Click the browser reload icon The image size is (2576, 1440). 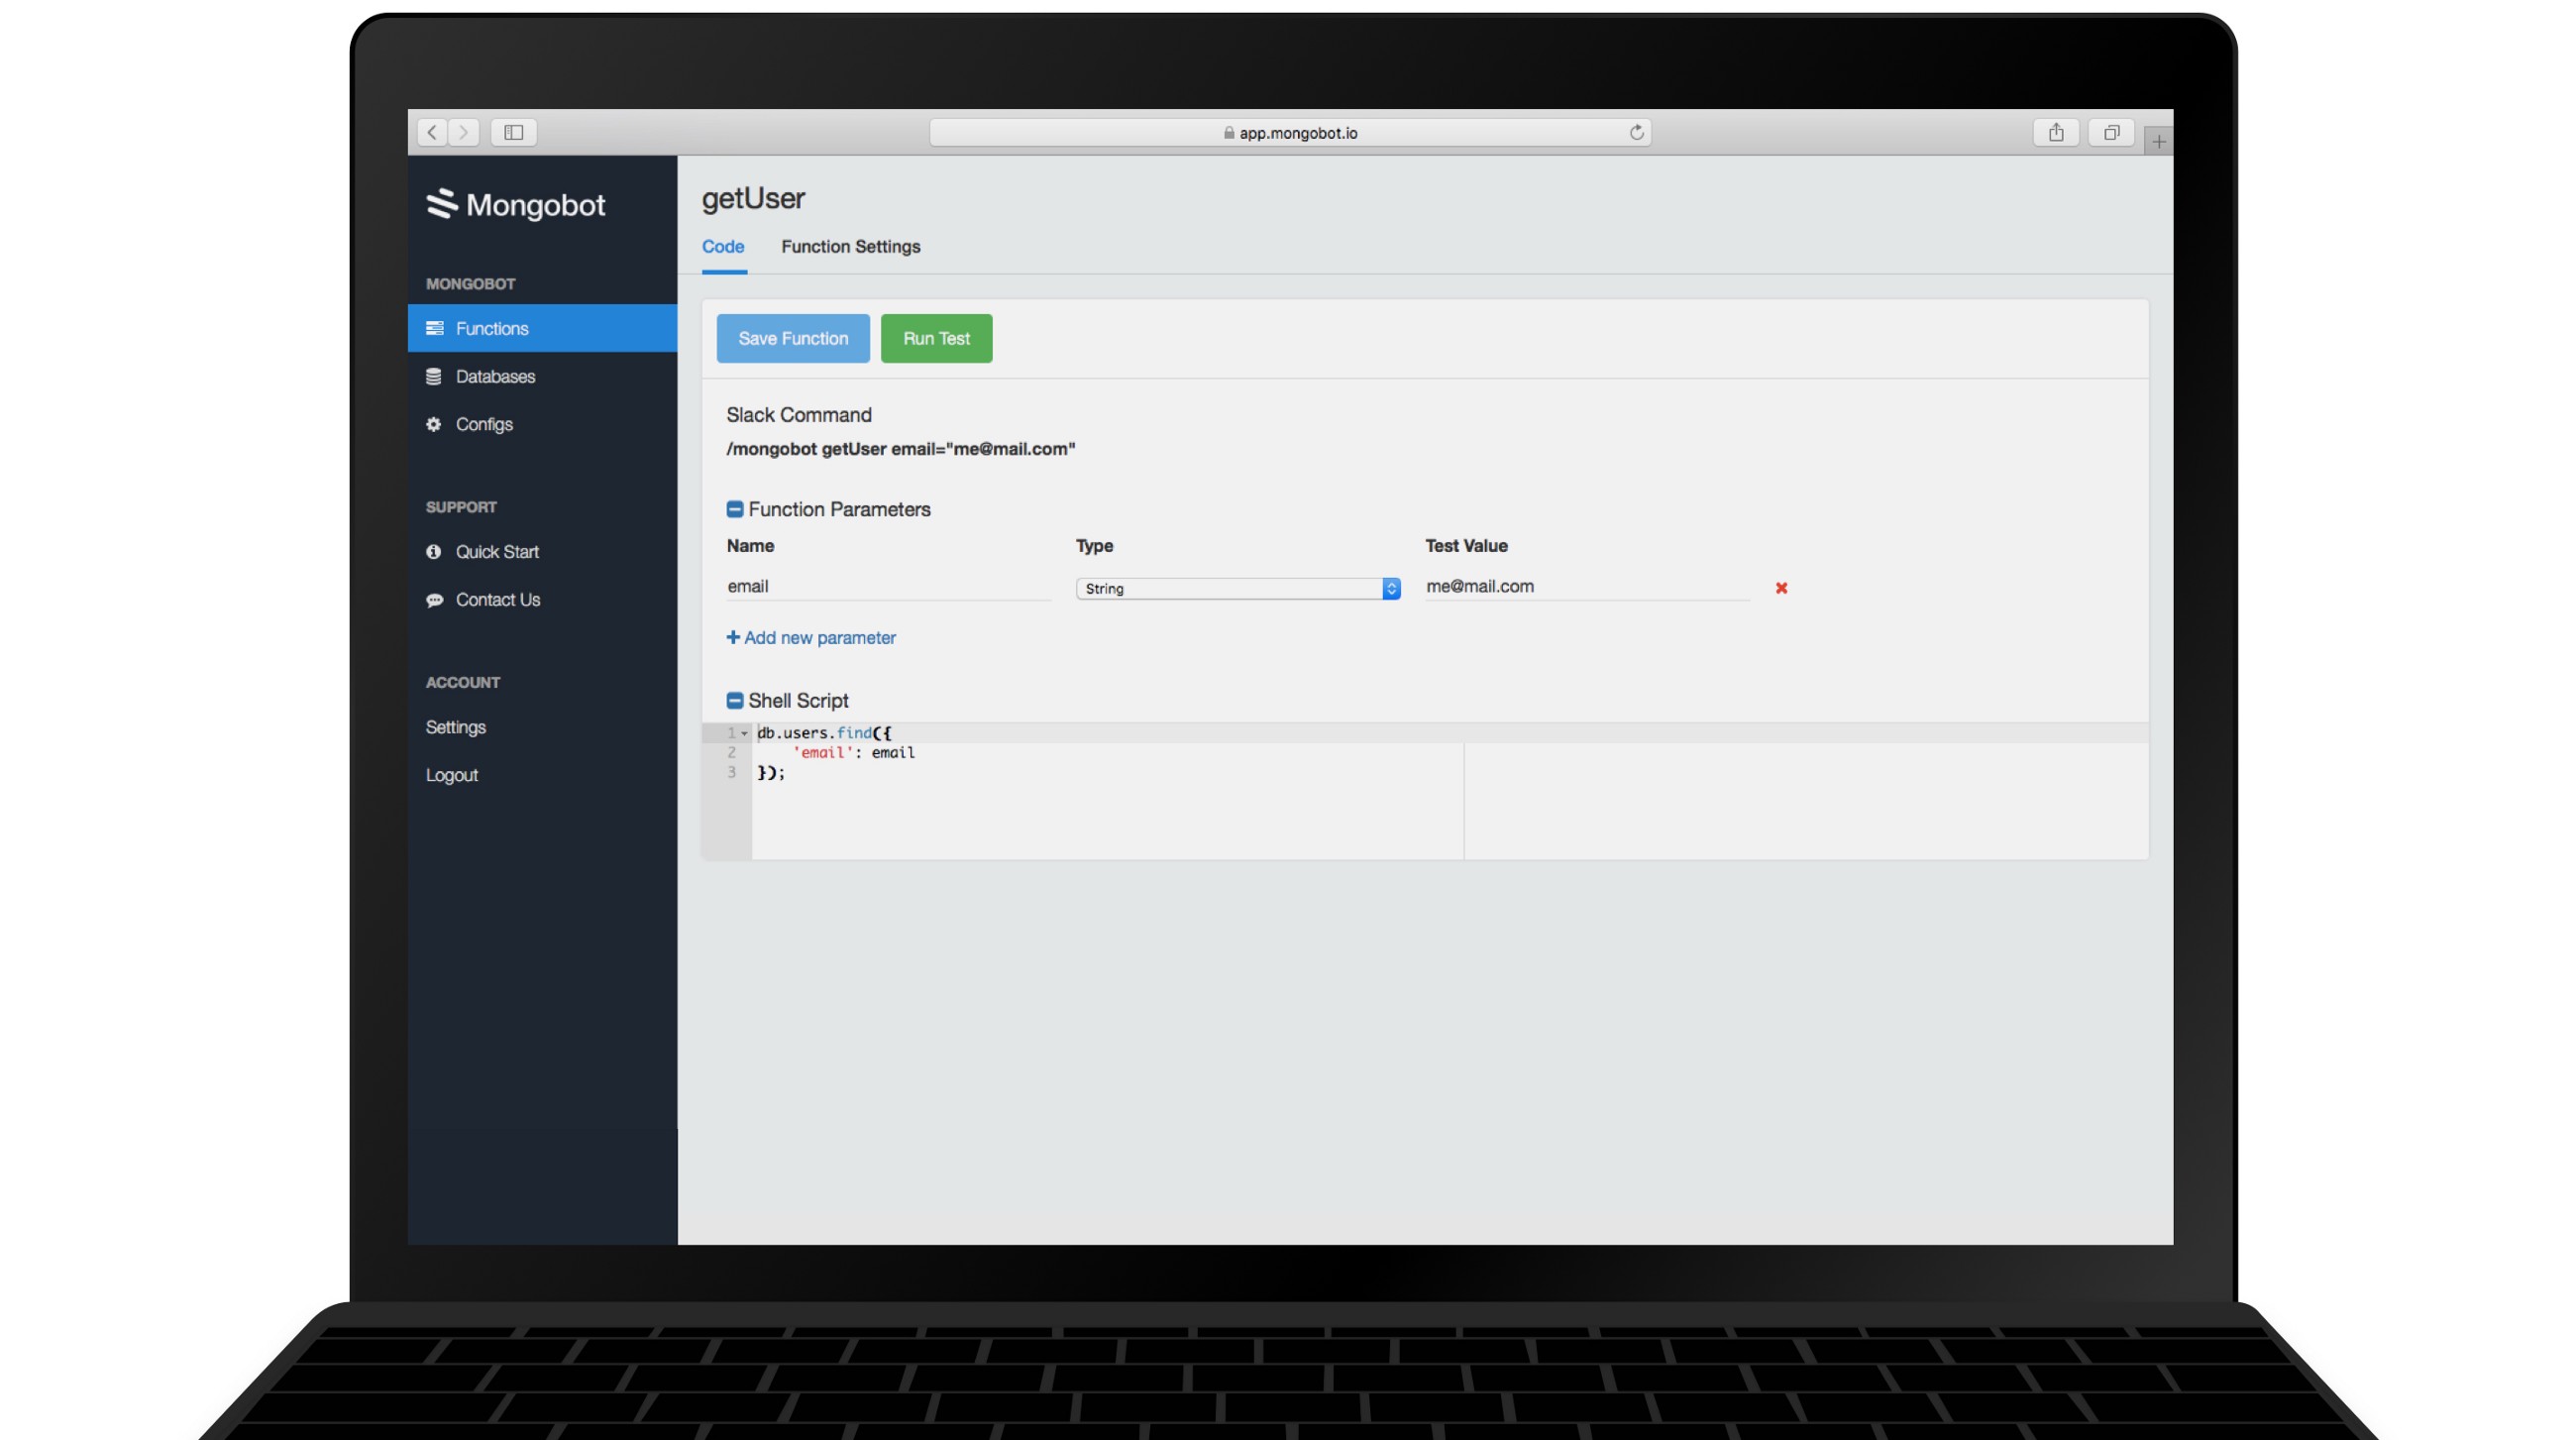(1636, 133)
